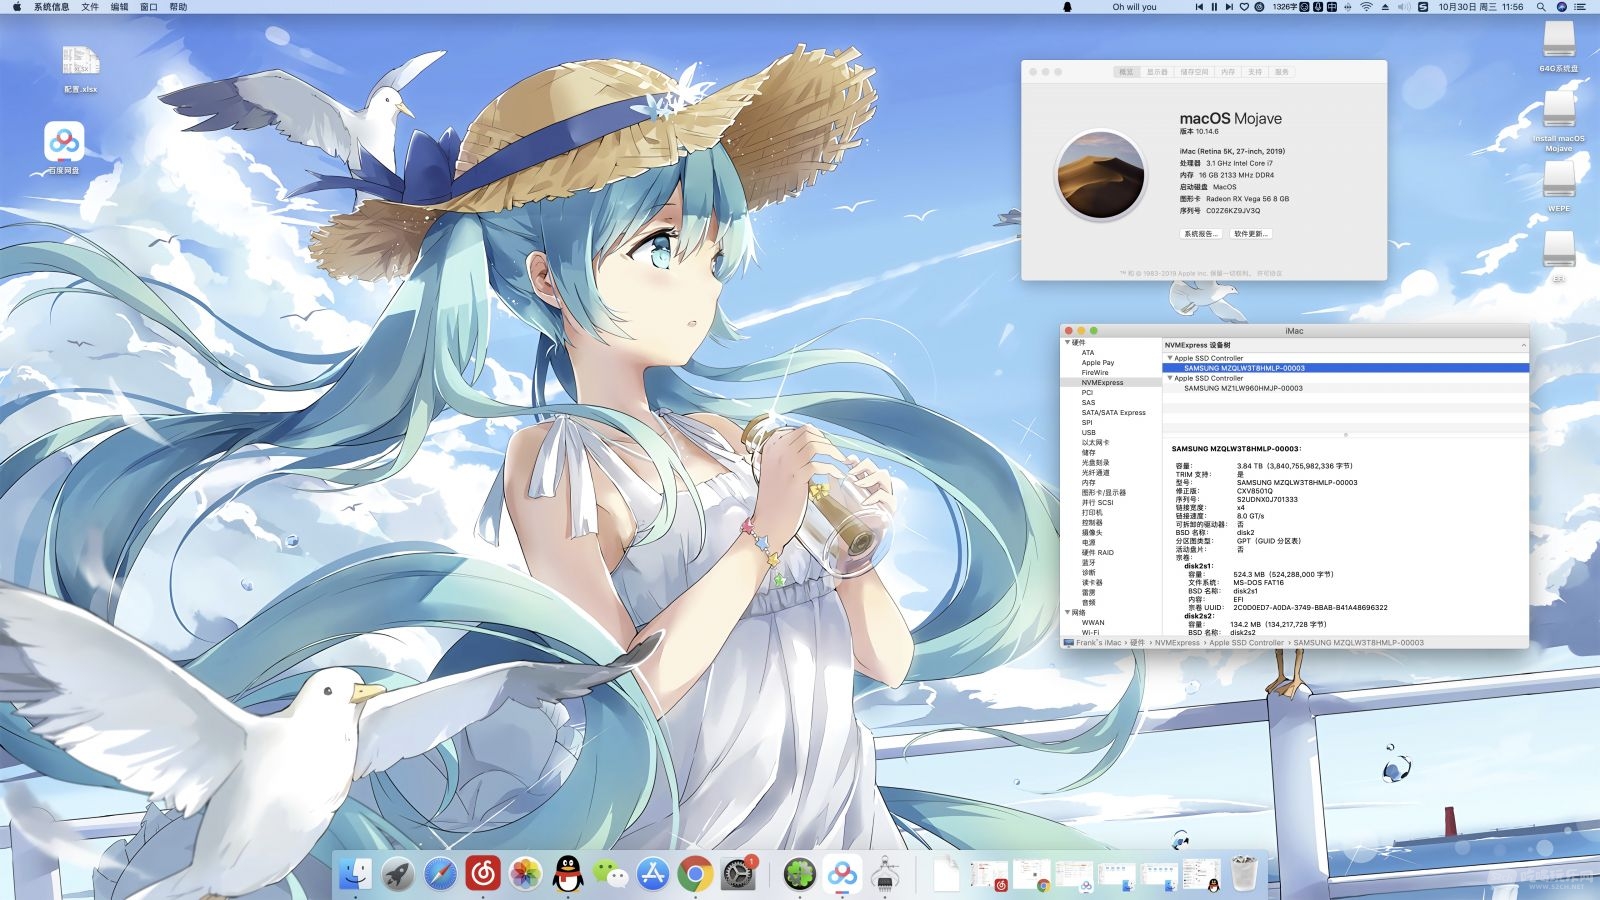Toggle sort on NVMExpress 设备树 header
This screenshot has width=1600, height=900.
click(1345, 345)
